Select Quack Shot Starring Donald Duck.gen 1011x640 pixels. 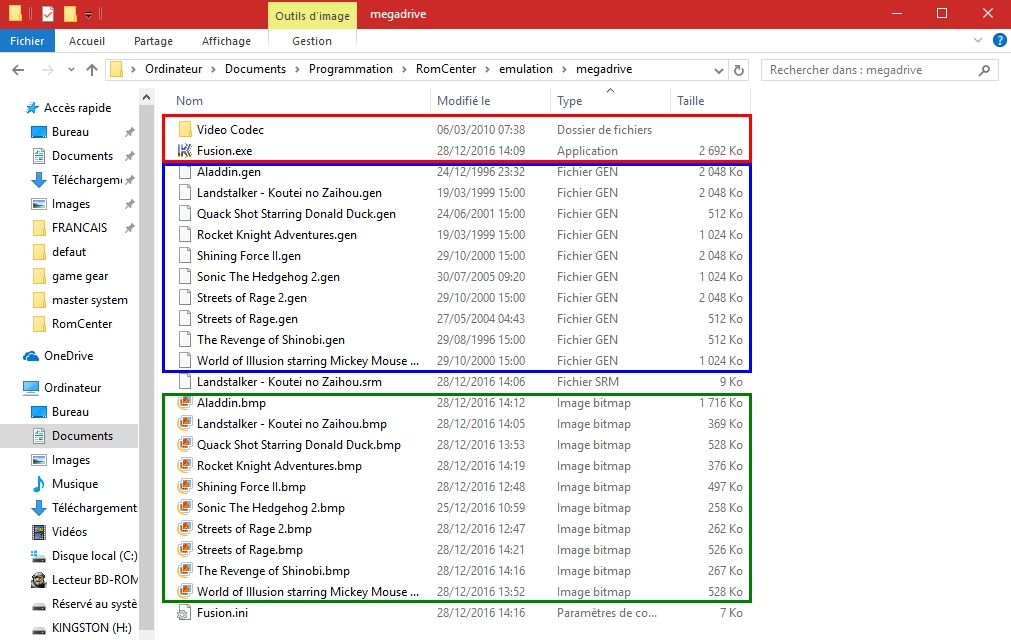296,214
